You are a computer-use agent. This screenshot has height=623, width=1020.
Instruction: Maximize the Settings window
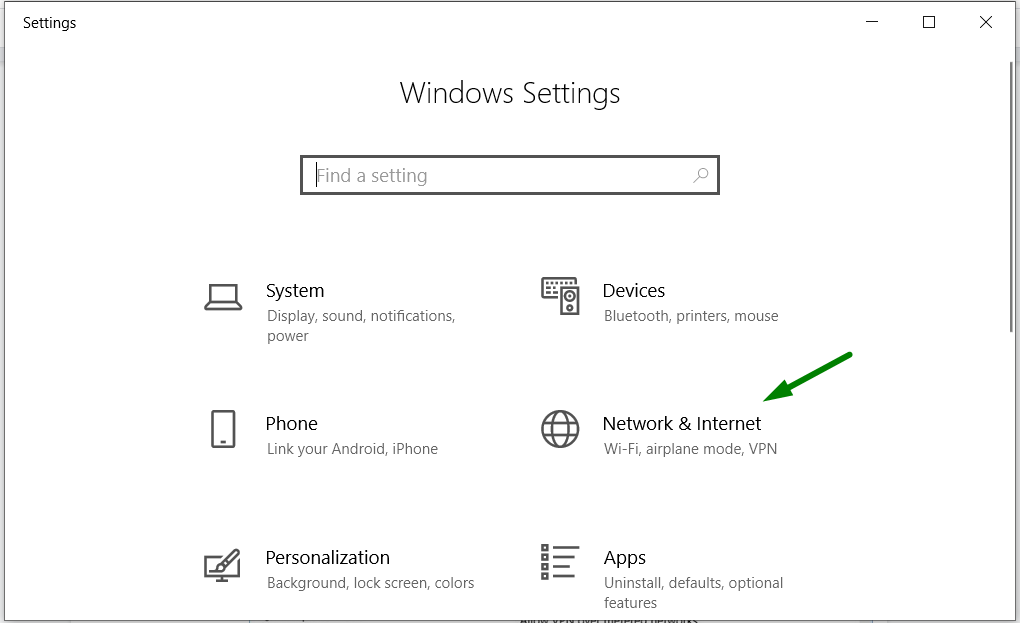click(929, 22)
